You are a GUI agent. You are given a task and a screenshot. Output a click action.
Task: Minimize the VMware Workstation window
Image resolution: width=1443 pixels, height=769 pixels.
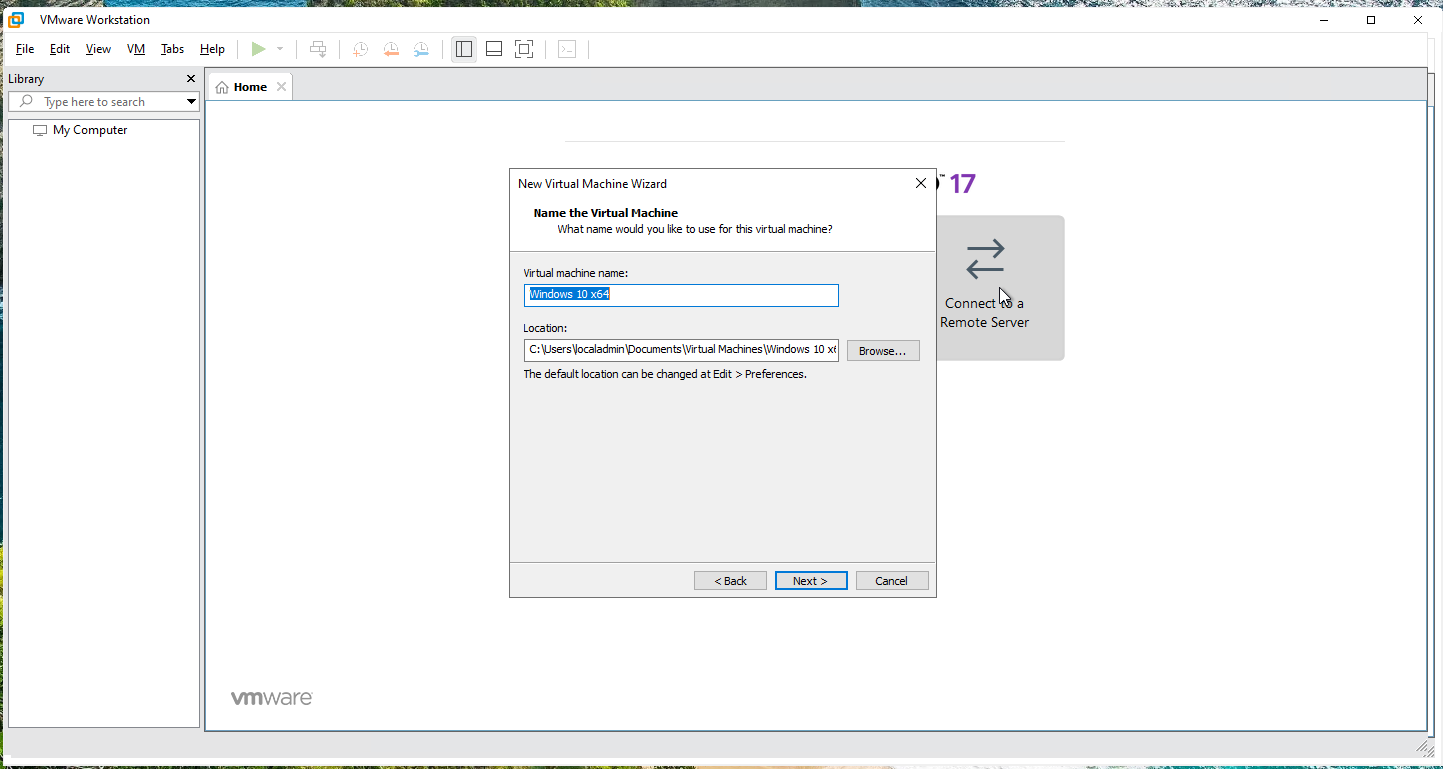coord(1325,20)
